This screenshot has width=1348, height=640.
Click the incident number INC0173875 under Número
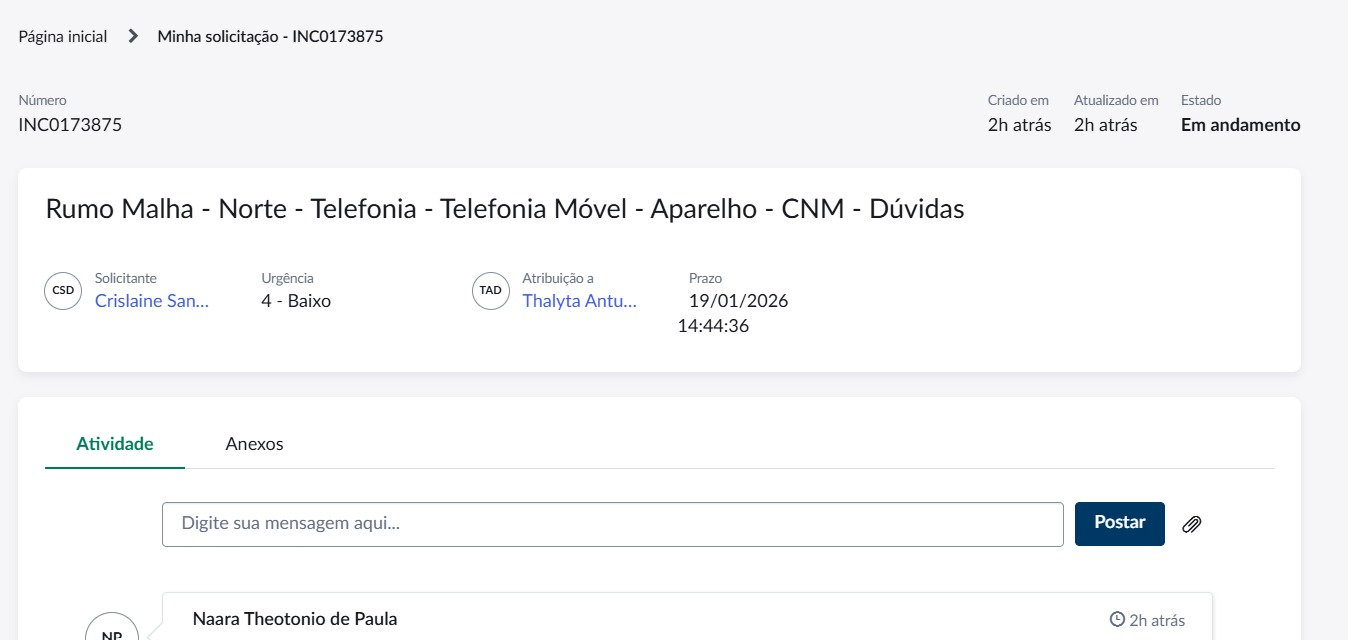[x=70, y=125]
